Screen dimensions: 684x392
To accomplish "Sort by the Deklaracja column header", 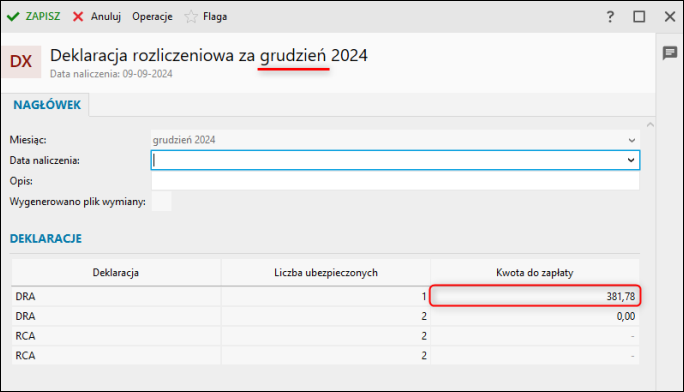I will pyautogui.click(x=116, y=273).
